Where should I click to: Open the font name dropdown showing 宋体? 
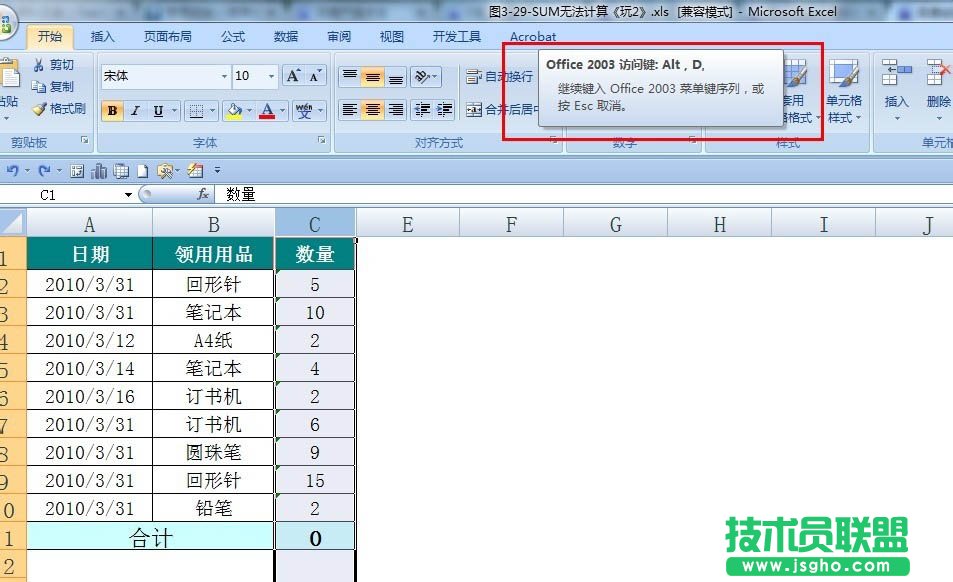(x=224, y=77)
